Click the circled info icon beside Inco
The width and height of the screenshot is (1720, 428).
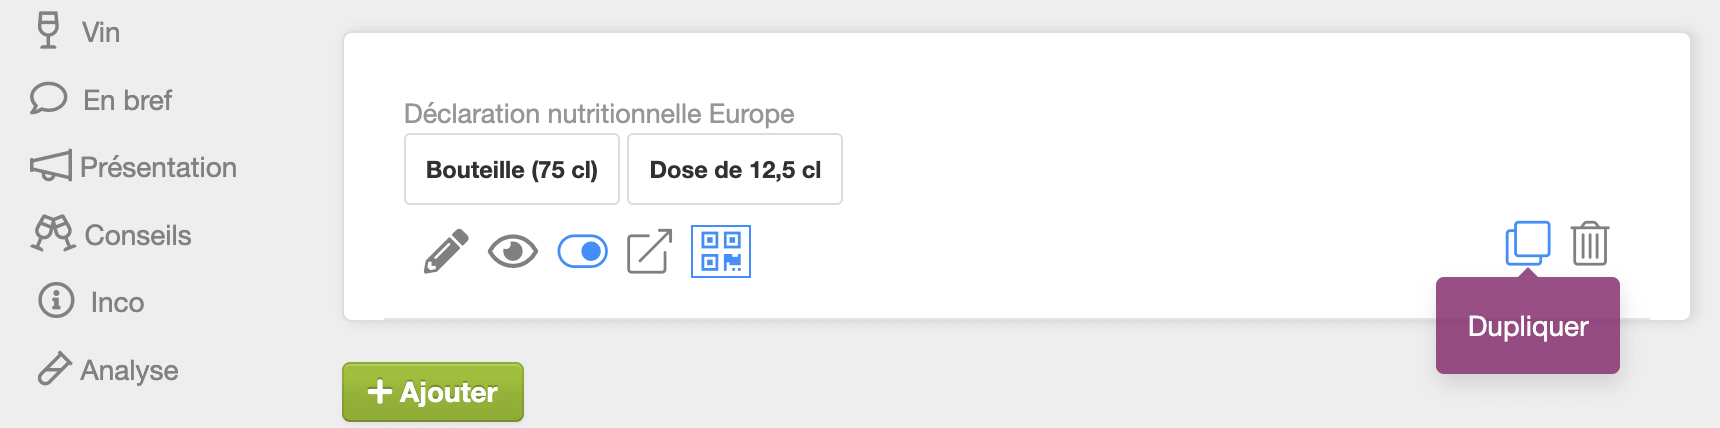pos(56,300)
